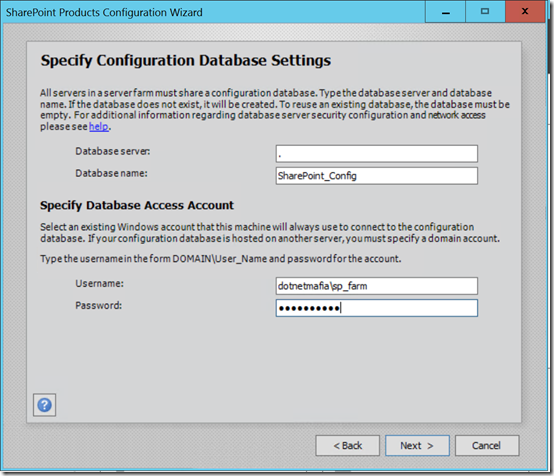554x476 pixels.
Task: Maximize the Configuration Wizard window
Action: pyautogui.click(x=485, y=12)
